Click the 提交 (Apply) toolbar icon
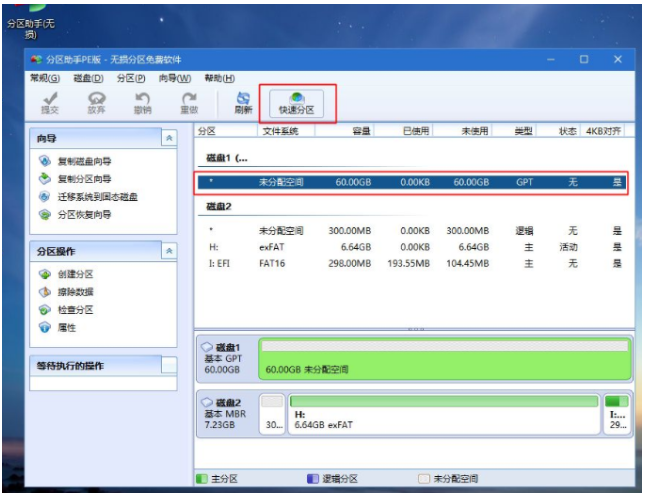 49,103
